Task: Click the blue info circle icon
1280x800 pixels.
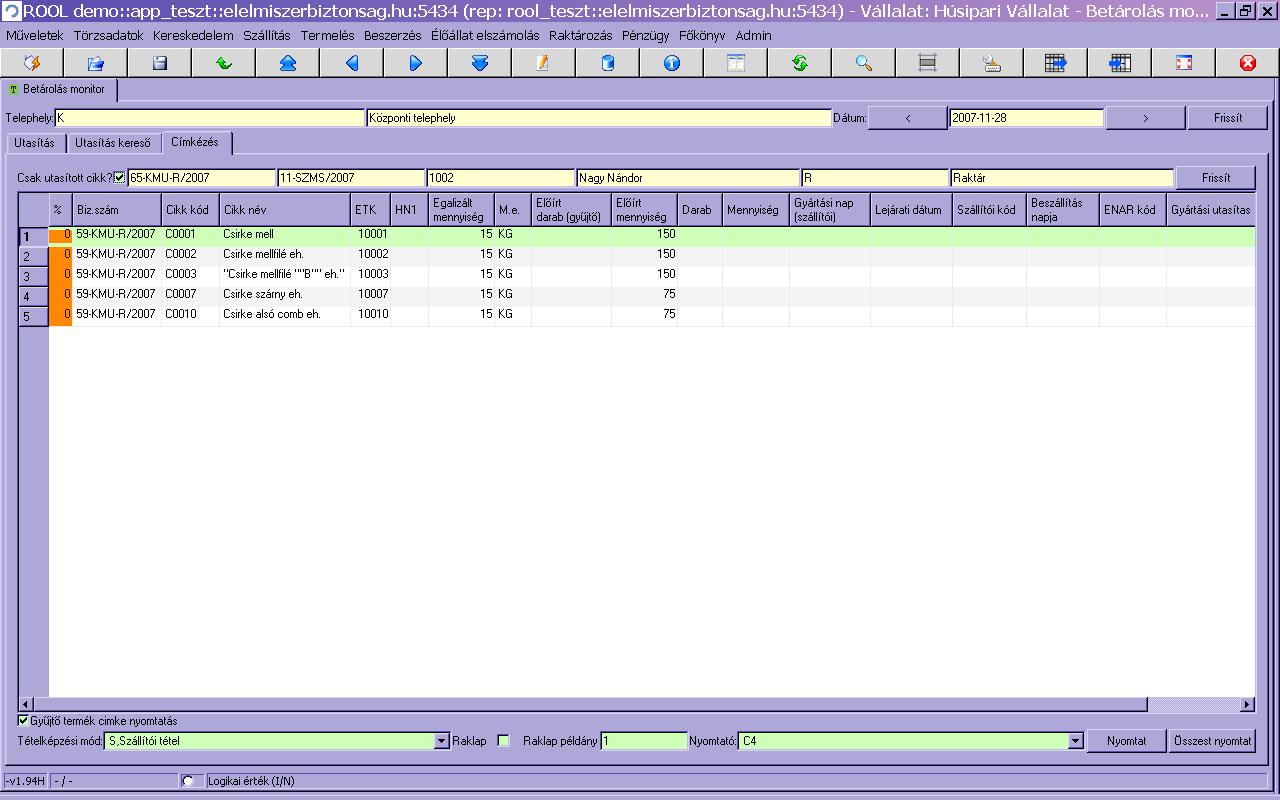Action: point(672,63)
